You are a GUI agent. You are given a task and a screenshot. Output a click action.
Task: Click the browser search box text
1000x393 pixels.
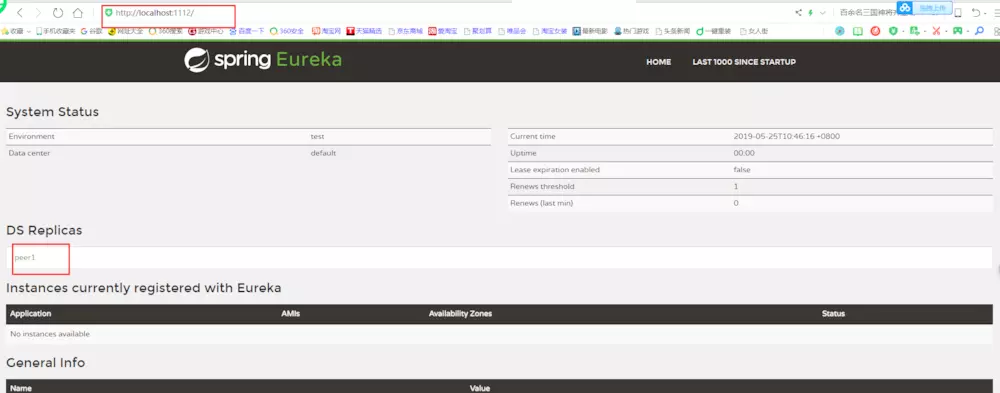867,12
